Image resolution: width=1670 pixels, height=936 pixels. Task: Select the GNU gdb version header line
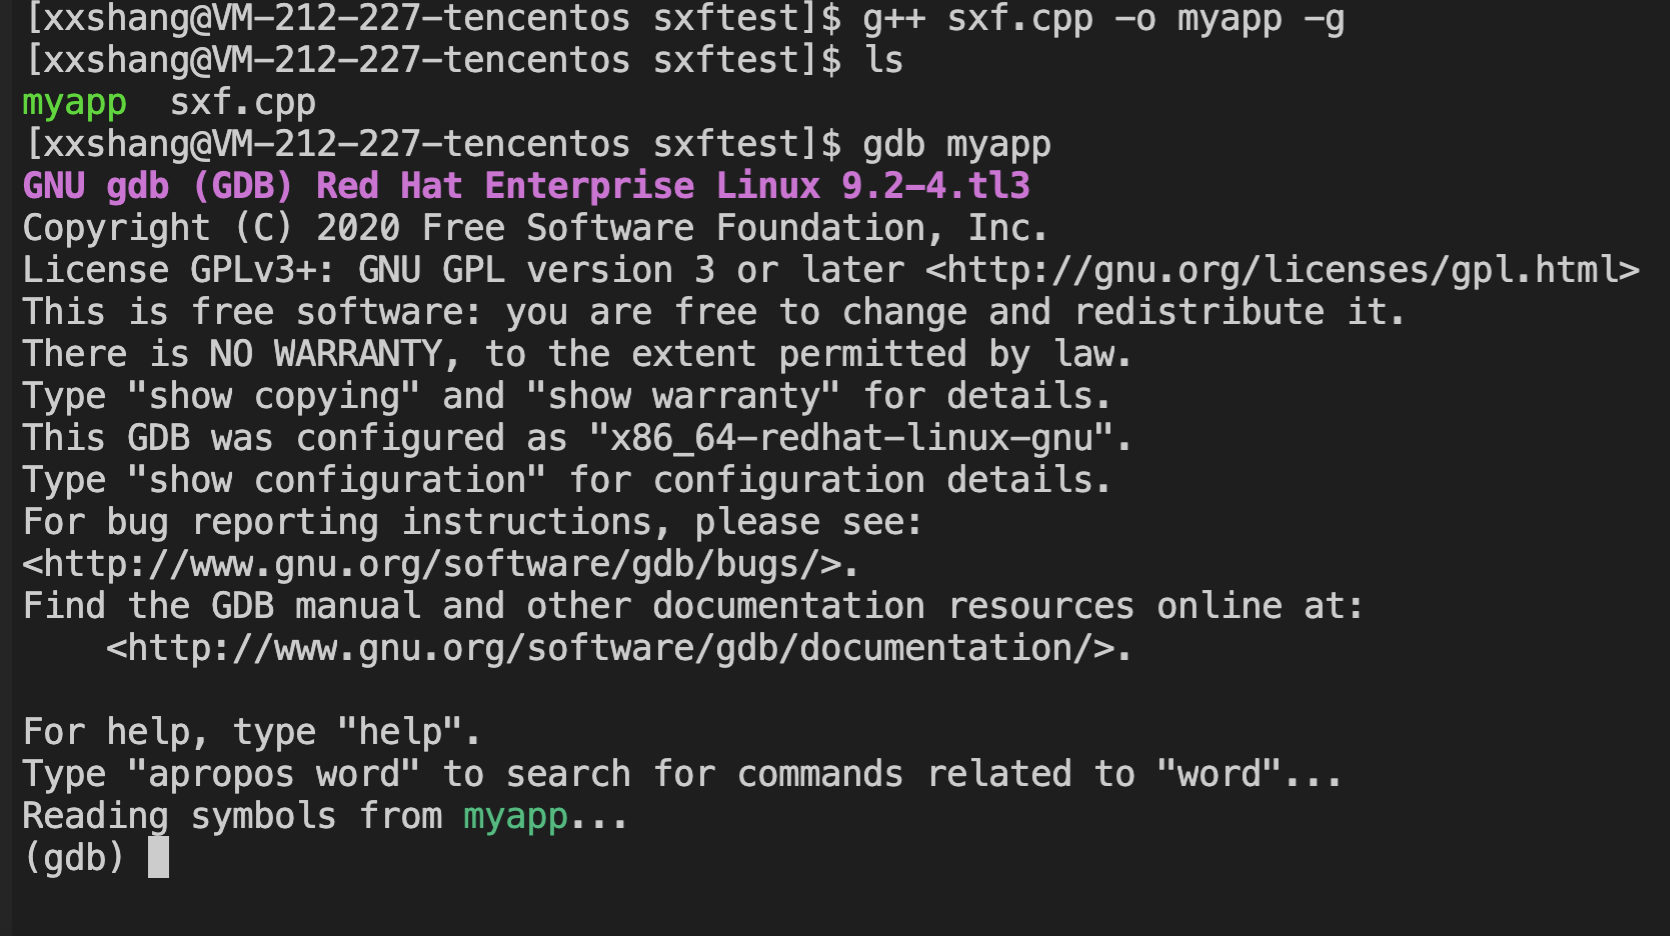(525, 185)
